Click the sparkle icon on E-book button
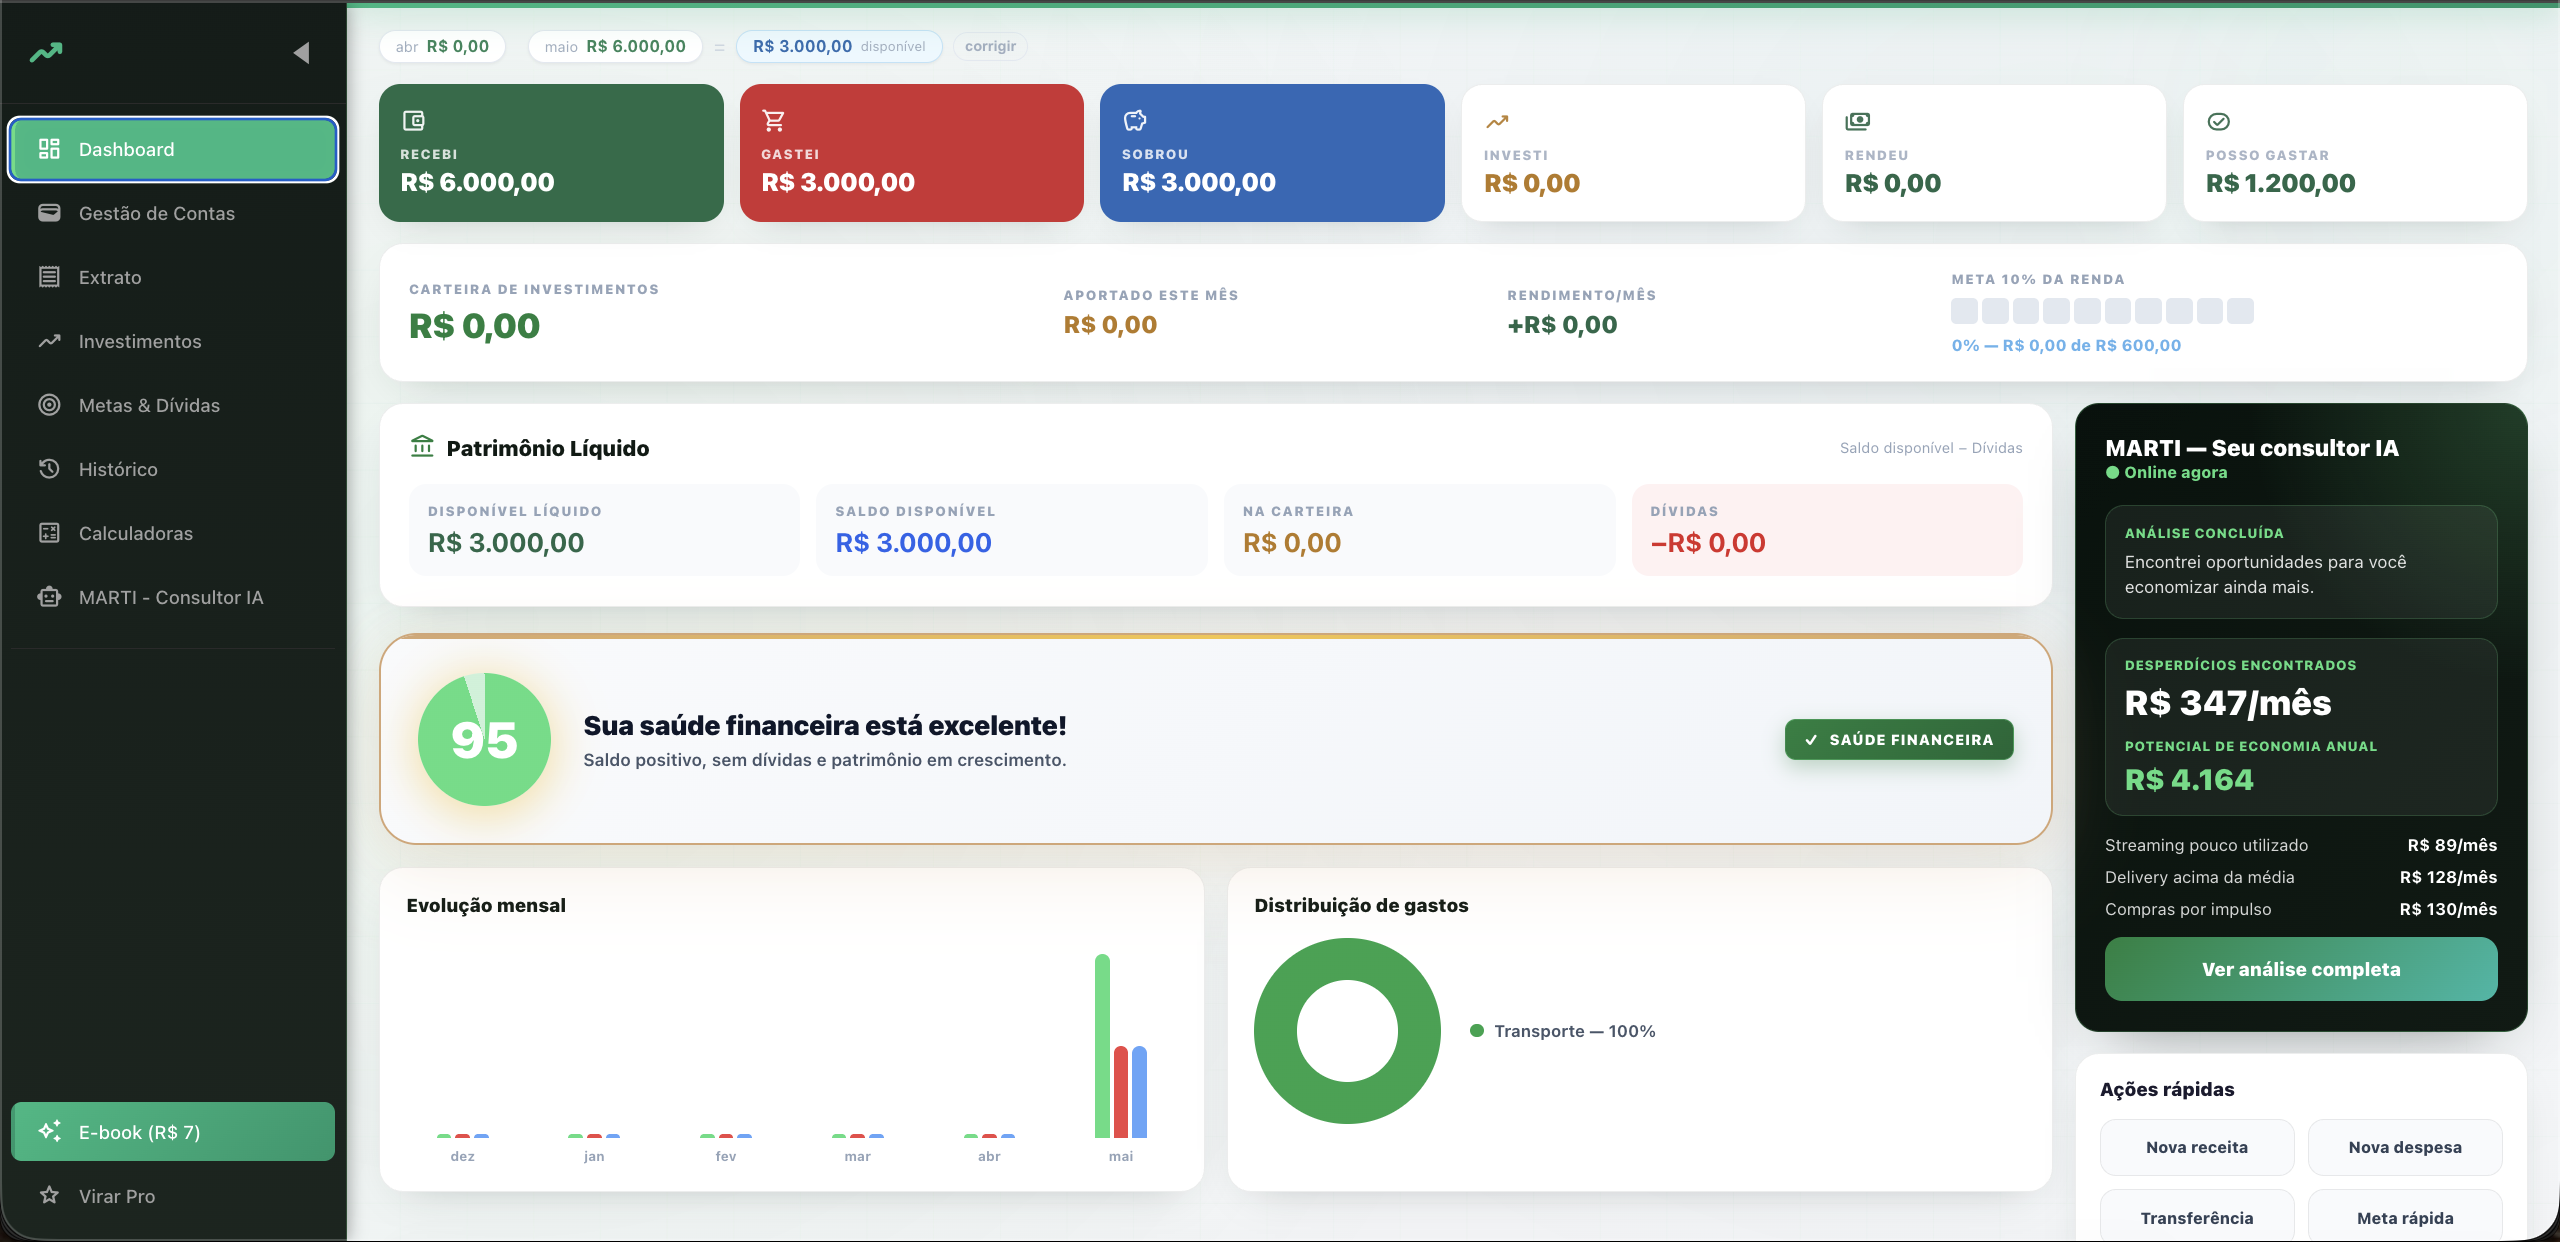Screen dimensions: 2560x1242 pos(49,1131)
